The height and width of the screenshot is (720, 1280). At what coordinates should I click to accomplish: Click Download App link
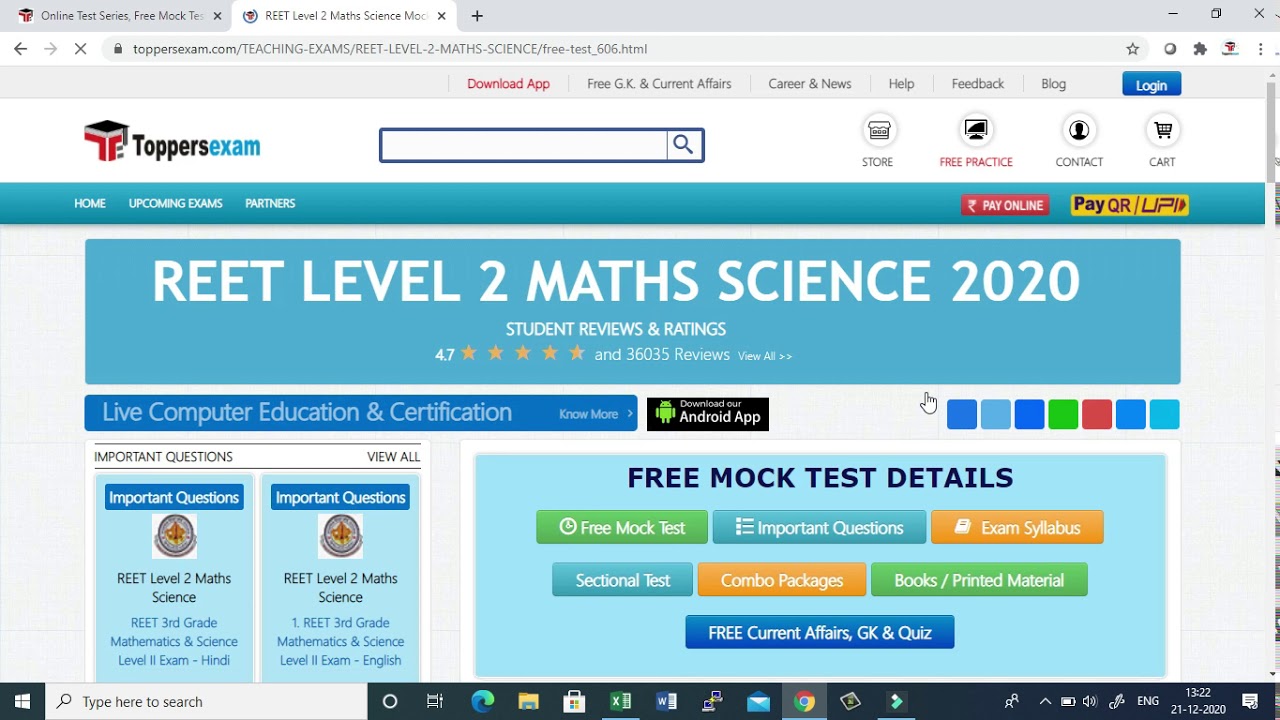point(508,84)
